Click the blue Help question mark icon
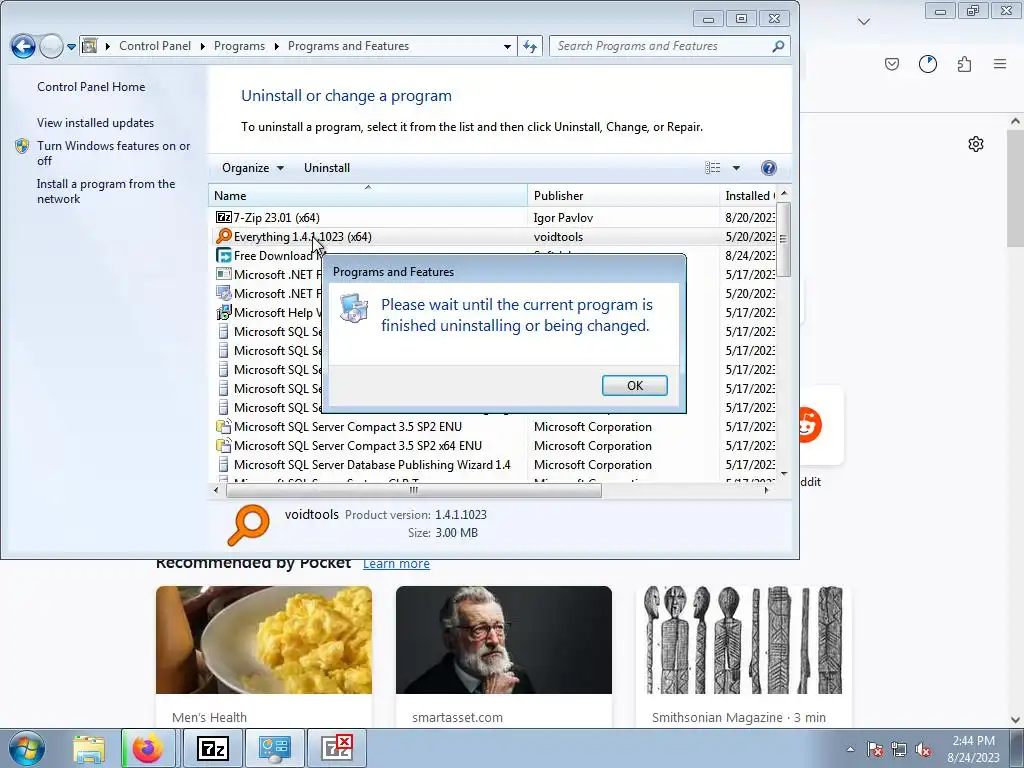 pyautogui.click(x=769, y=168)
